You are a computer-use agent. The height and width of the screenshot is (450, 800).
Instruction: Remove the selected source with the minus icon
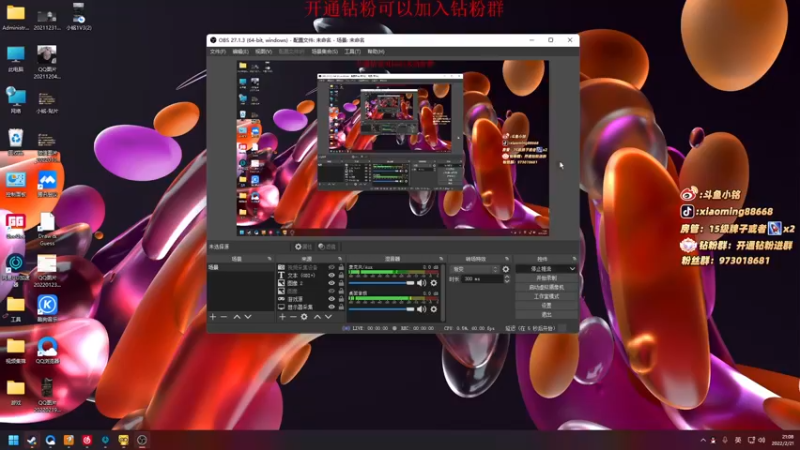coord(293,317)
